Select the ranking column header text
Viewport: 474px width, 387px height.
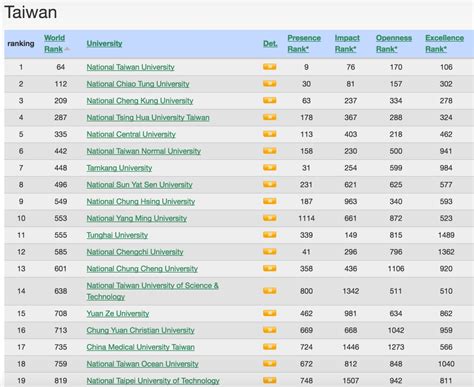point(21,43)
